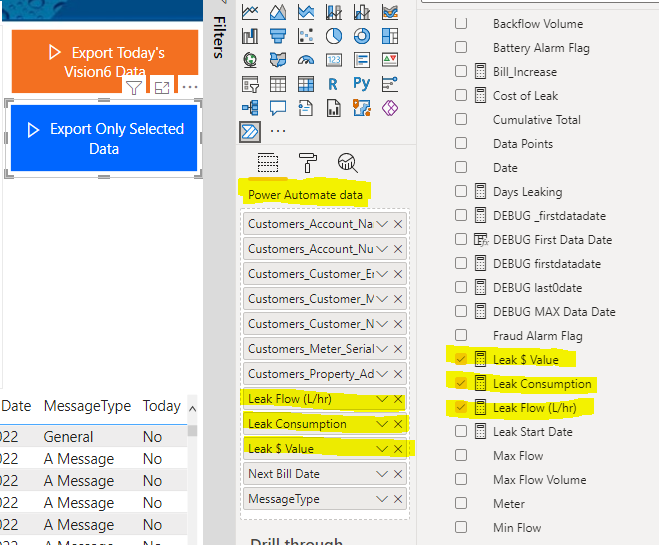The image size is (659, 545).
Task: Remove Customers_Customer_N field with X
Action: coord(398,324)
